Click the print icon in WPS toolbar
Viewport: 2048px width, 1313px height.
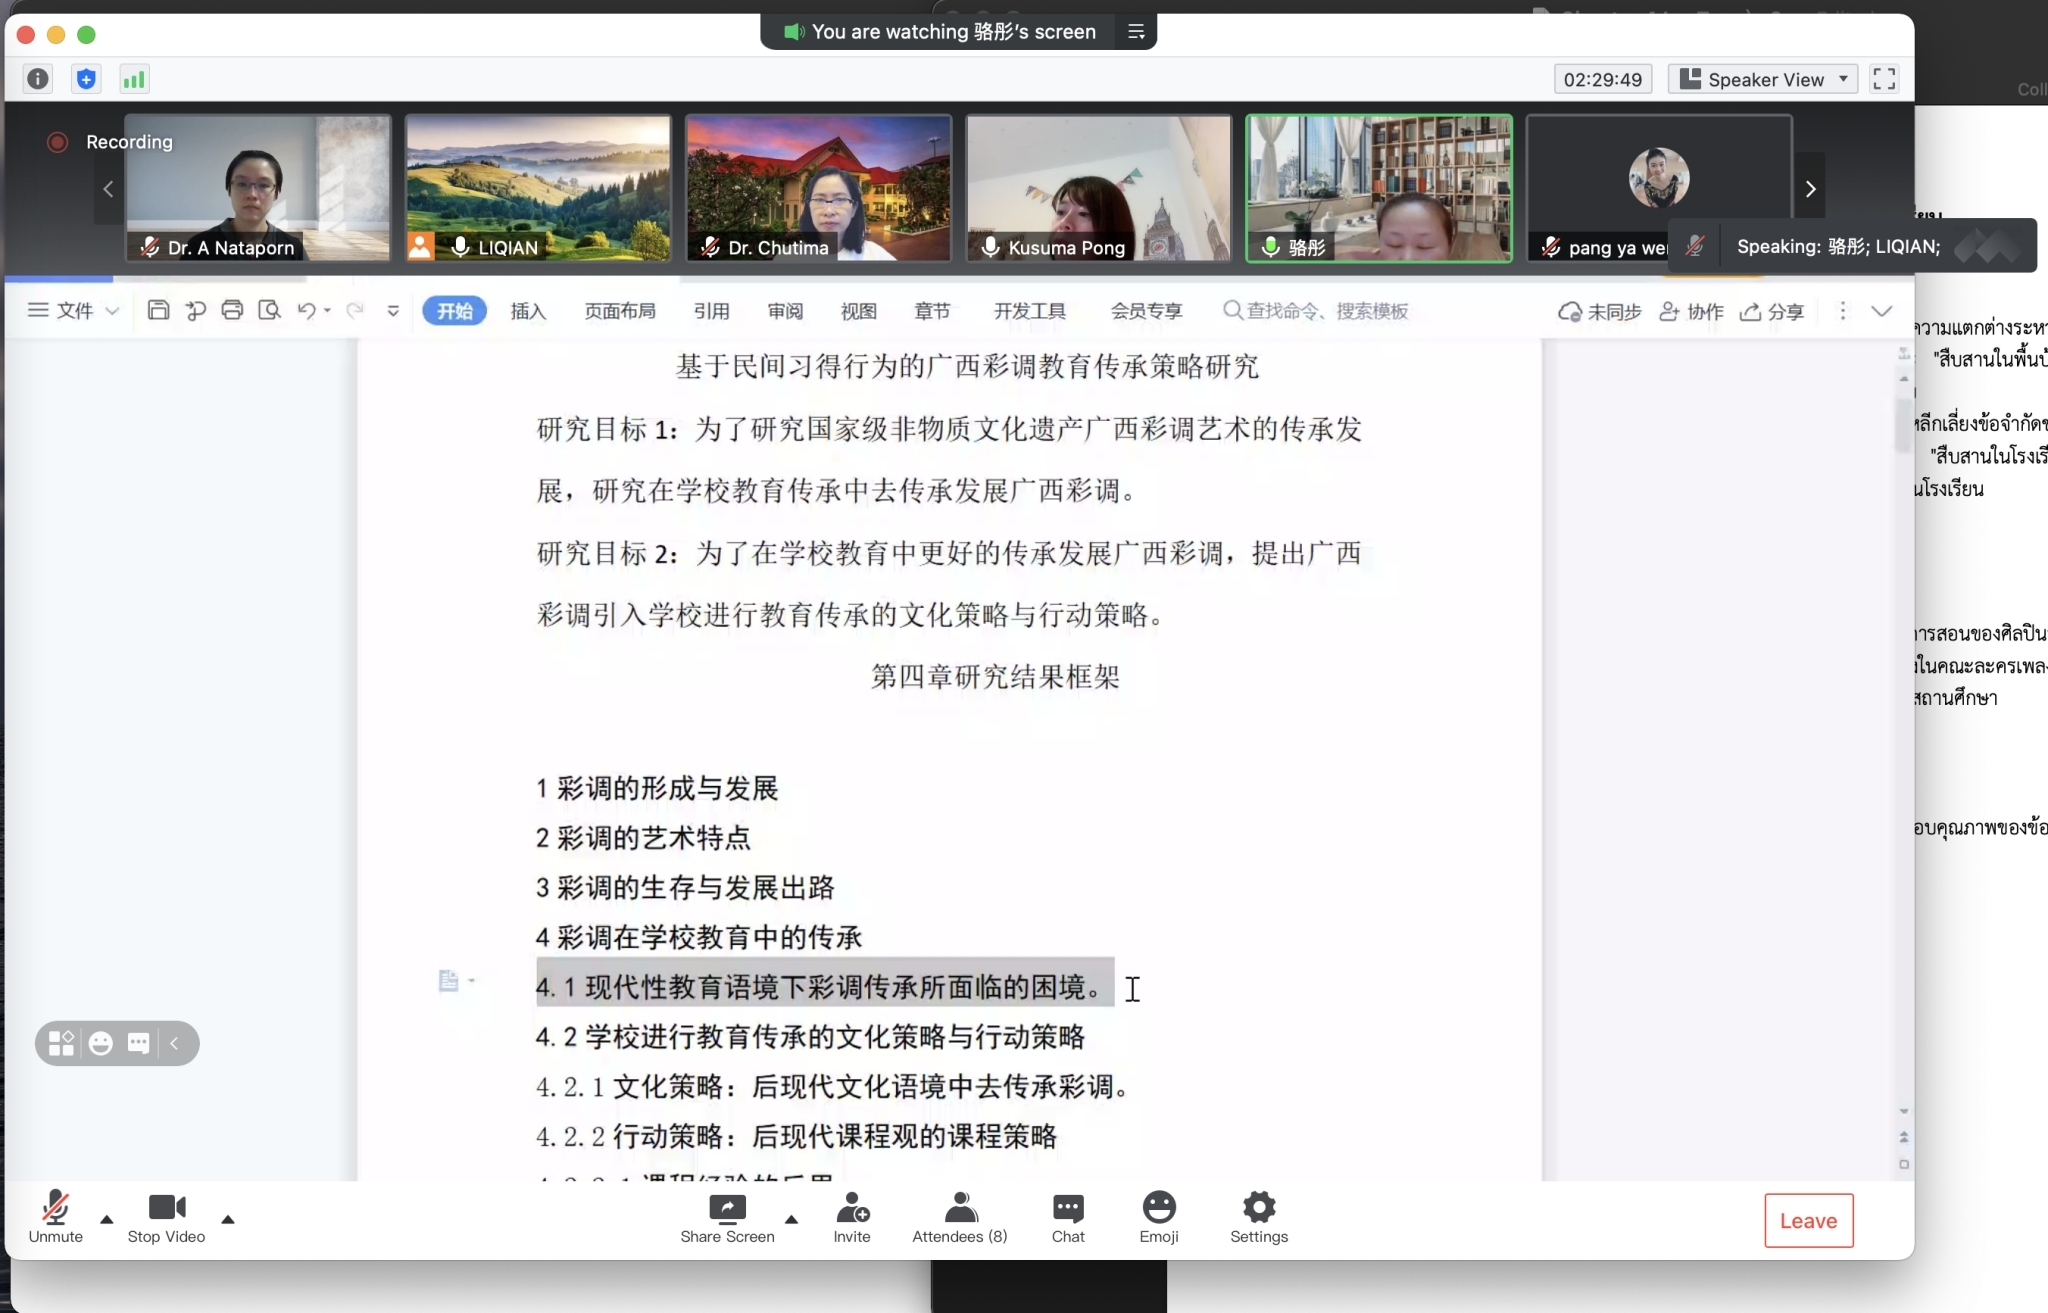coord(232,310)
